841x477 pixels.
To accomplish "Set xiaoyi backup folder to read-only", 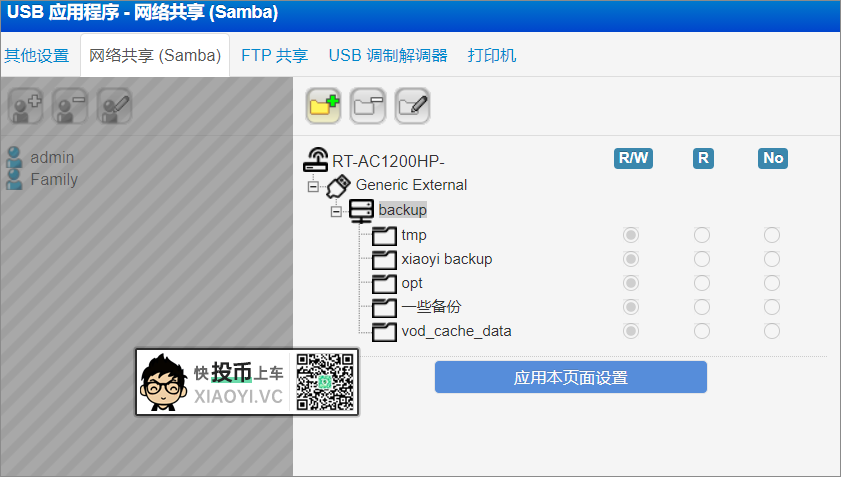I will [702, 259].
